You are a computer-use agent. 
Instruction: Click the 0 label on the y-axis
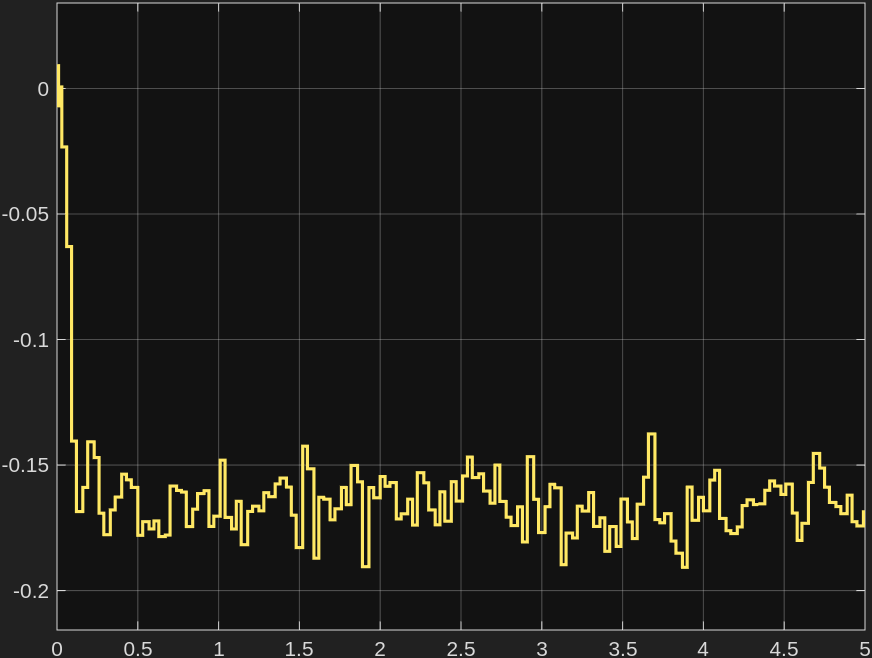(x=43, y=89)
